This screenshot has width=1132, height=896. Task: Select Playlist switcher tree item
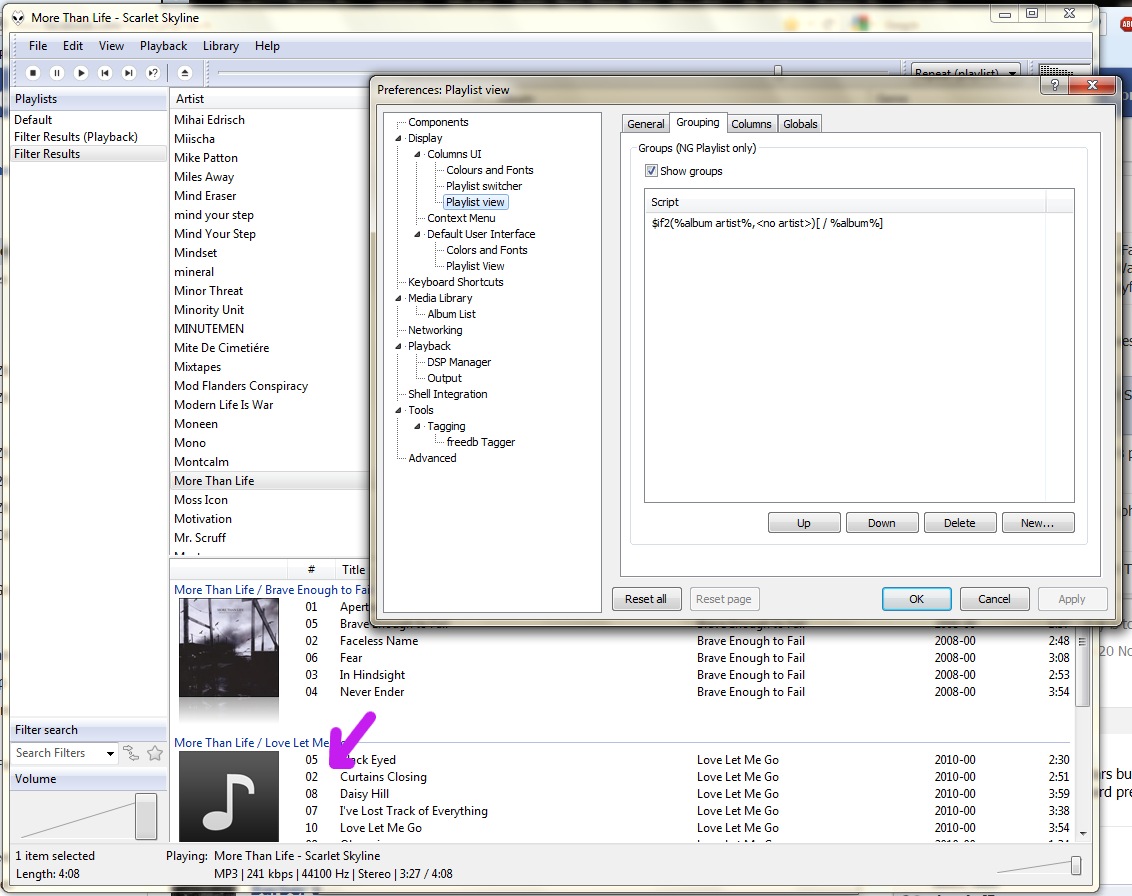(484, 186)
